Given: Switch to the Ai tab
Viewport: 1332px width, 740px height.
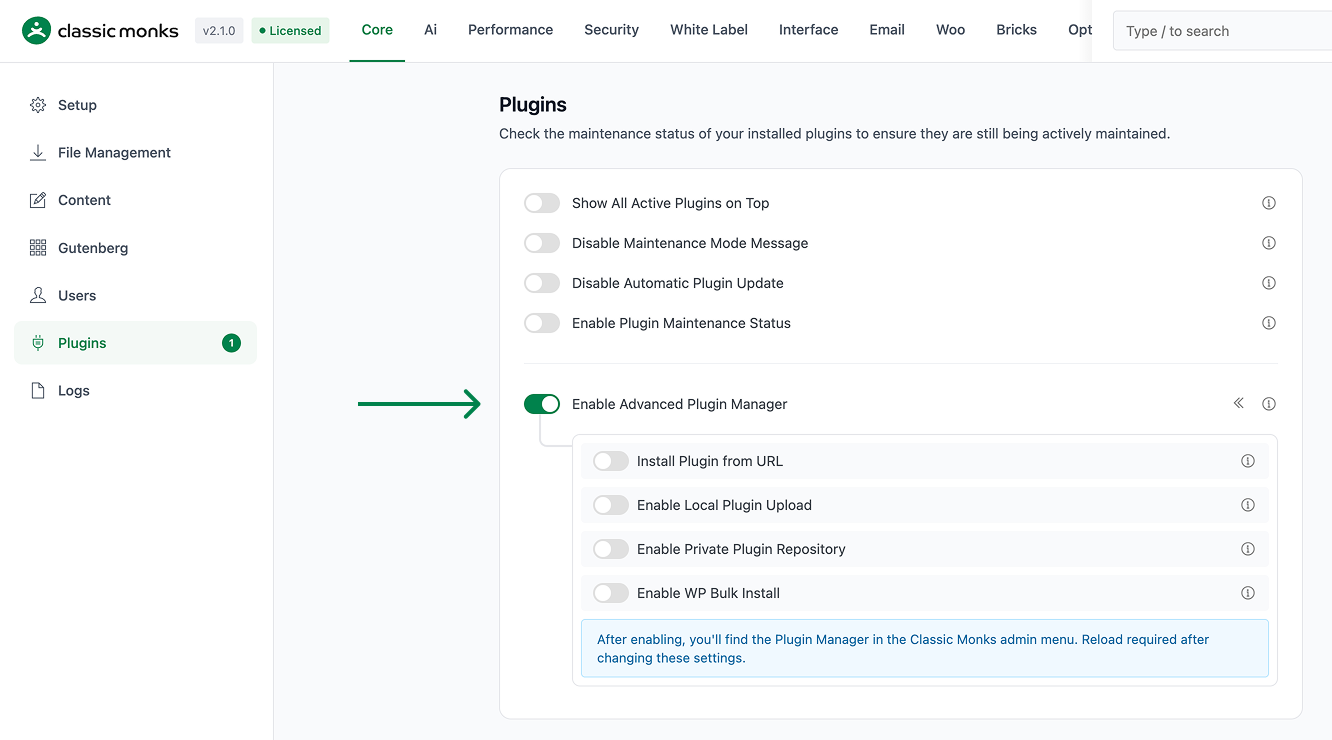Looking at the screenshot, I should tap(430, 30).
